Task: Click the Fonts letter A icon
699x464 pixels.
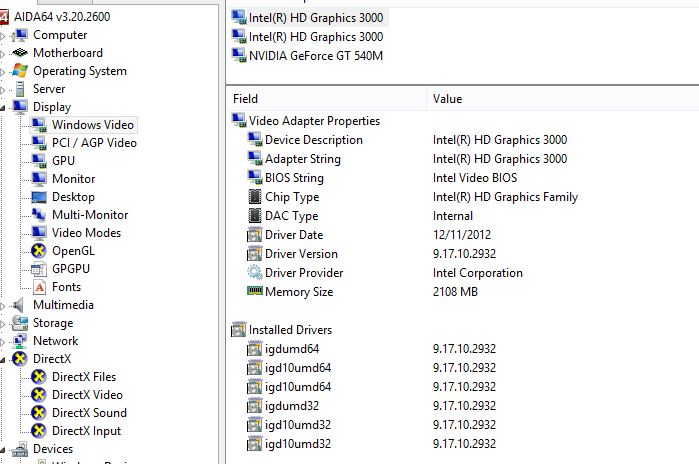Action: tap(39, 287)
